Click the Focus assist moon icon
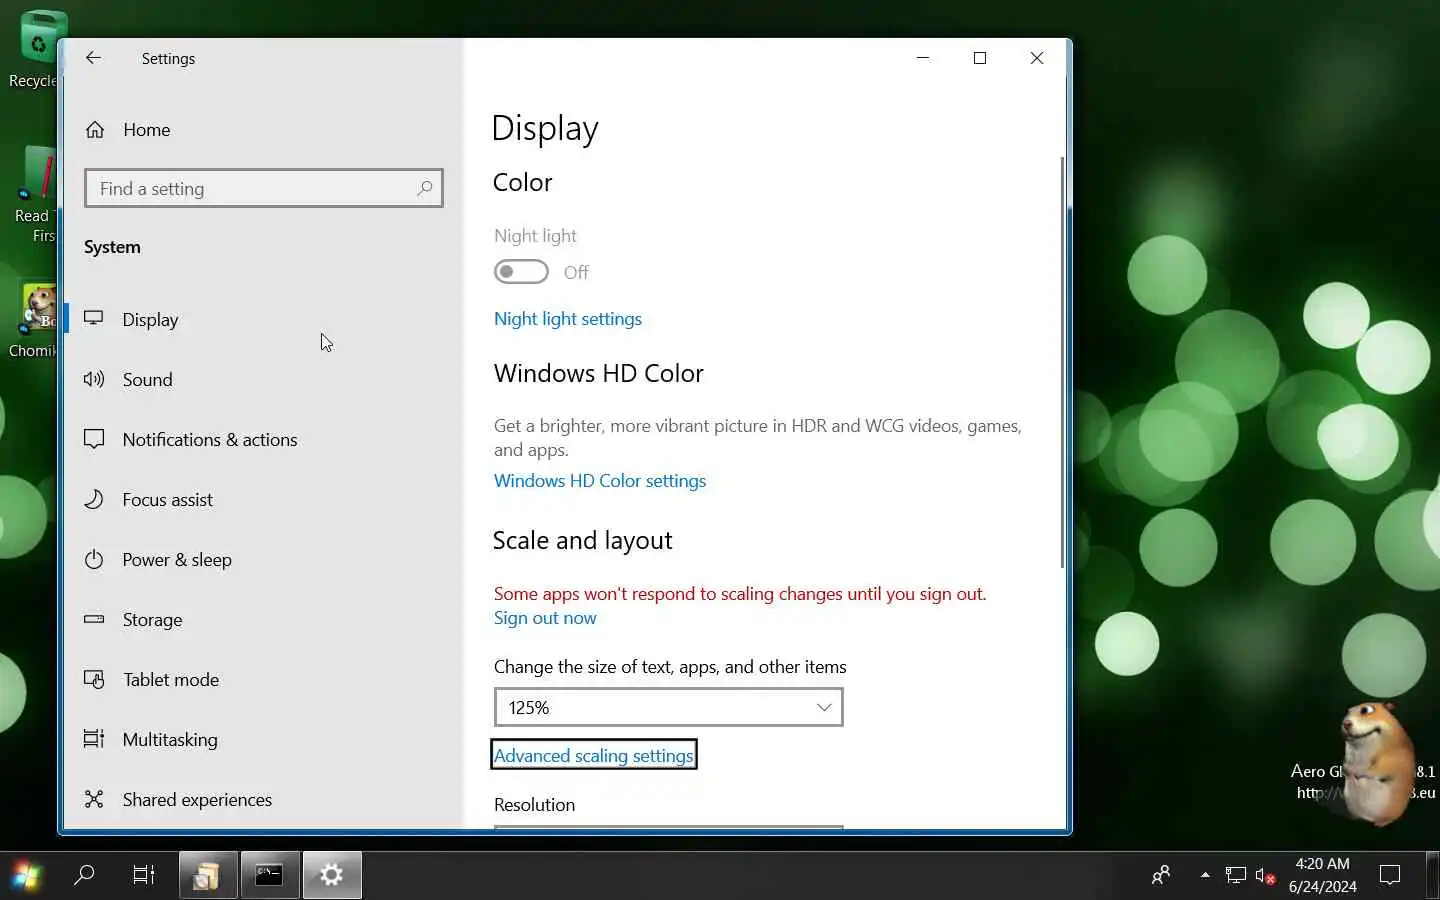 click(94, 499)
